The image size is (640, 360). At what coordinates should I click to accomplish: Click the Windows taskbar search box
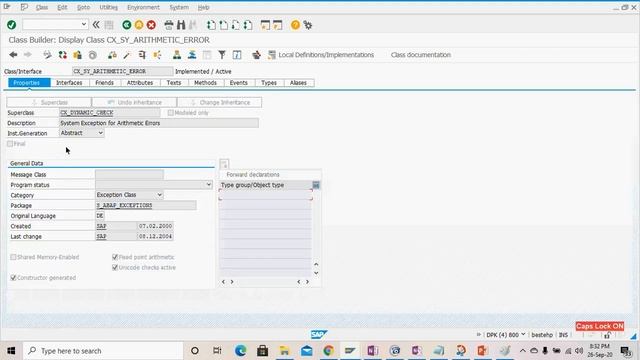click(x=103, y=351)
